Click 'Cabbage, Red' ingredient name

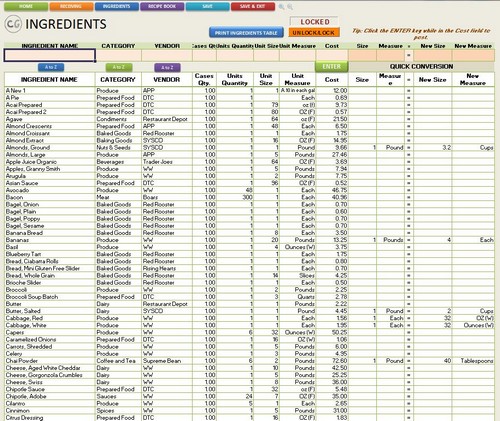[x=24, y=318]
